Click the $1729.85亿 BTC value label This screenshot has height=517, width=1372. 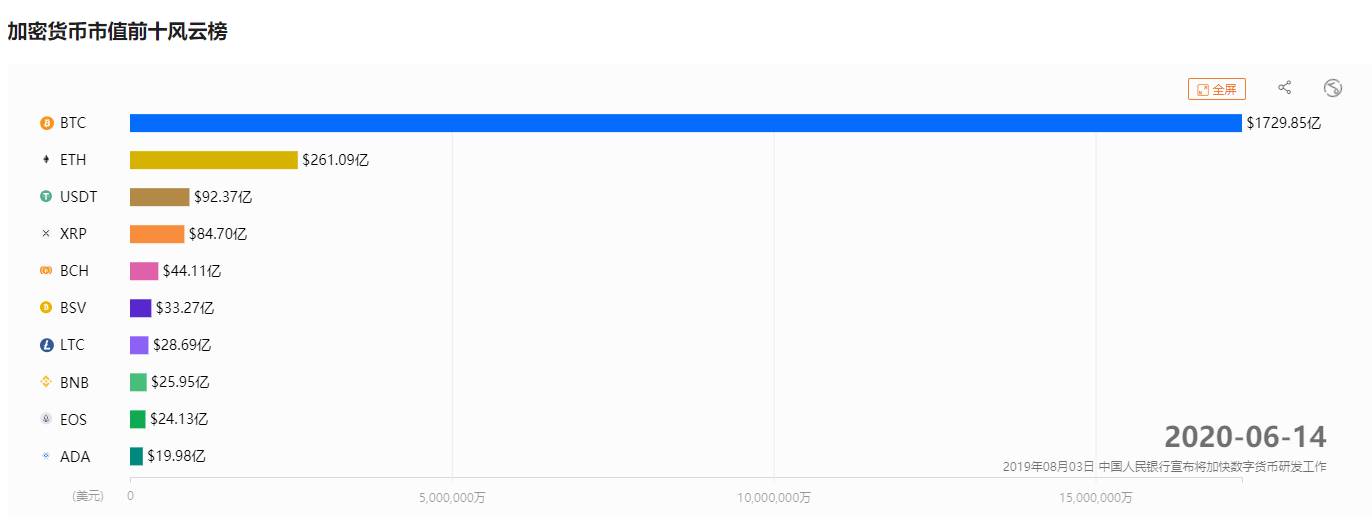click(x=1284, y=123)
